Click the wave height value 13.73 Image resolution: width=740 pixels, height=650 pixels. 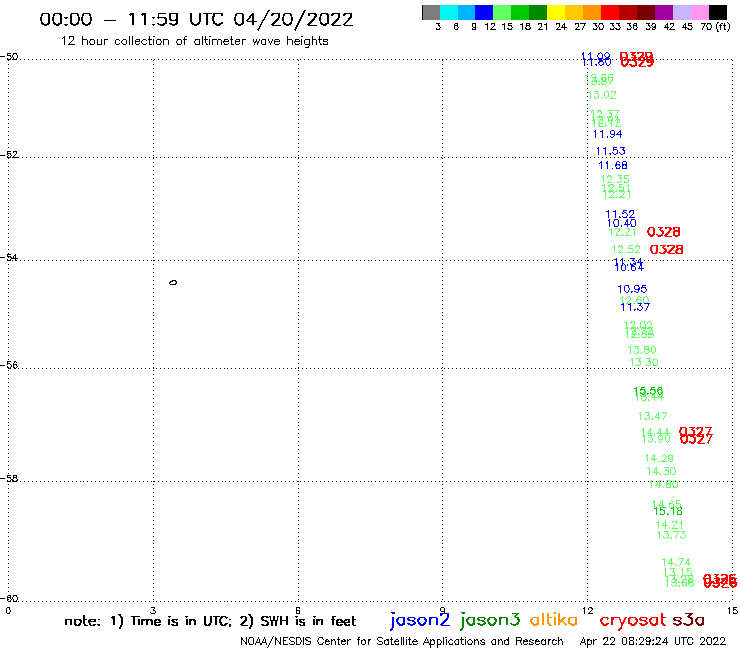point(672,535)
